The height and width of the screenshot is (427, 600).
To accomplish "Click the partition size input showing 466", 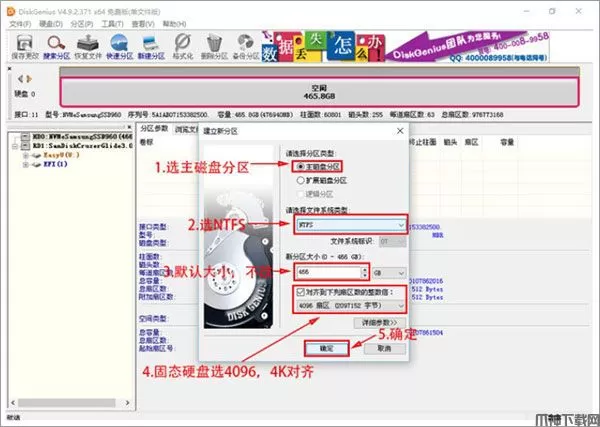I will pos(329,272).
